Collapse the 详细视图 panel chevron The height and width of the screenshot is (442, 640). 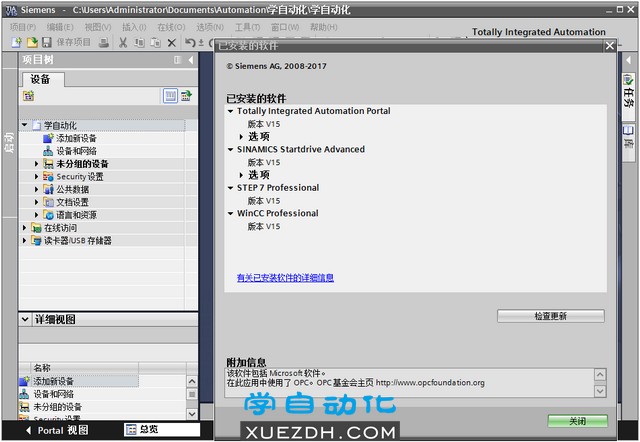pos(25,319)
